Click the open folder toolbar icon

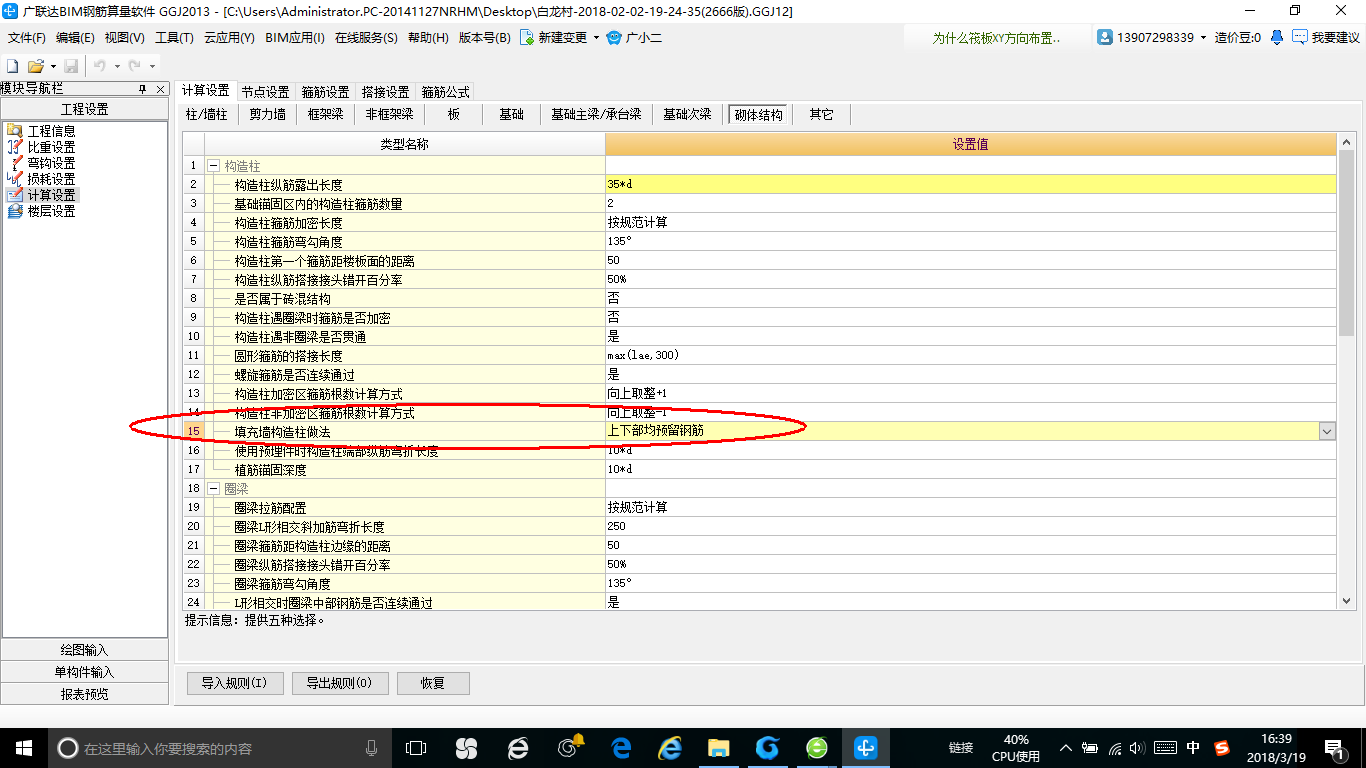(35, 66)
